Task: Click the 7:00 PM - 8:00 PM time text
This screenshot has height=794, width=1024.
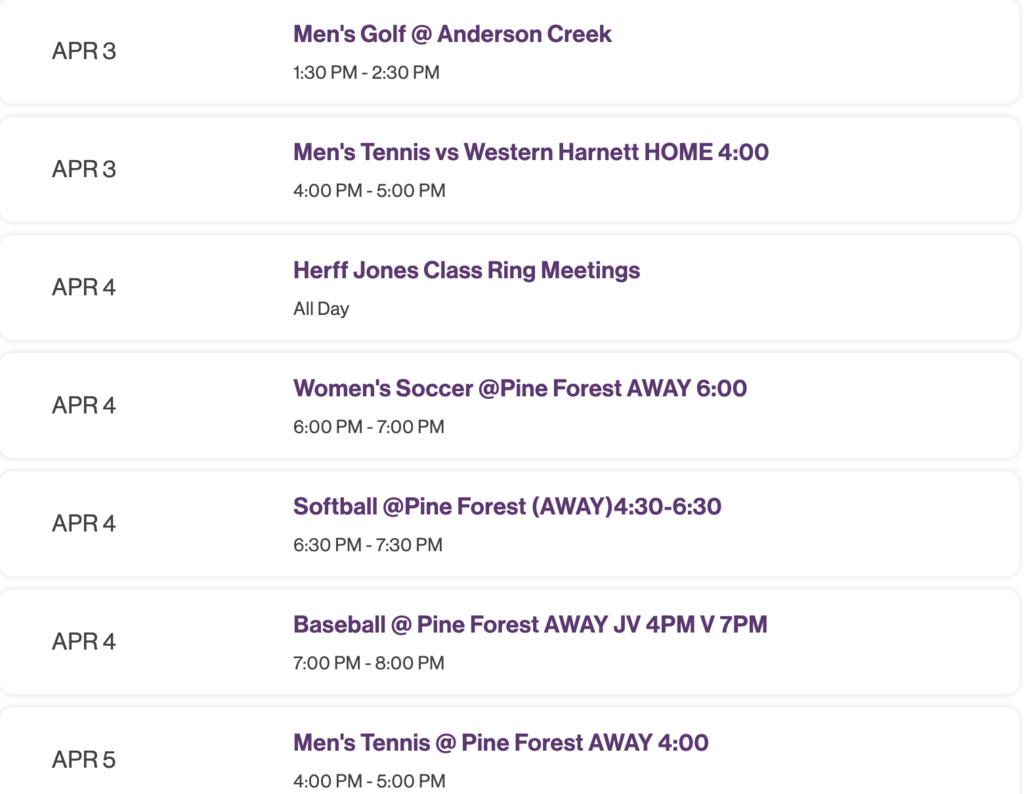Action: point(367,662)
